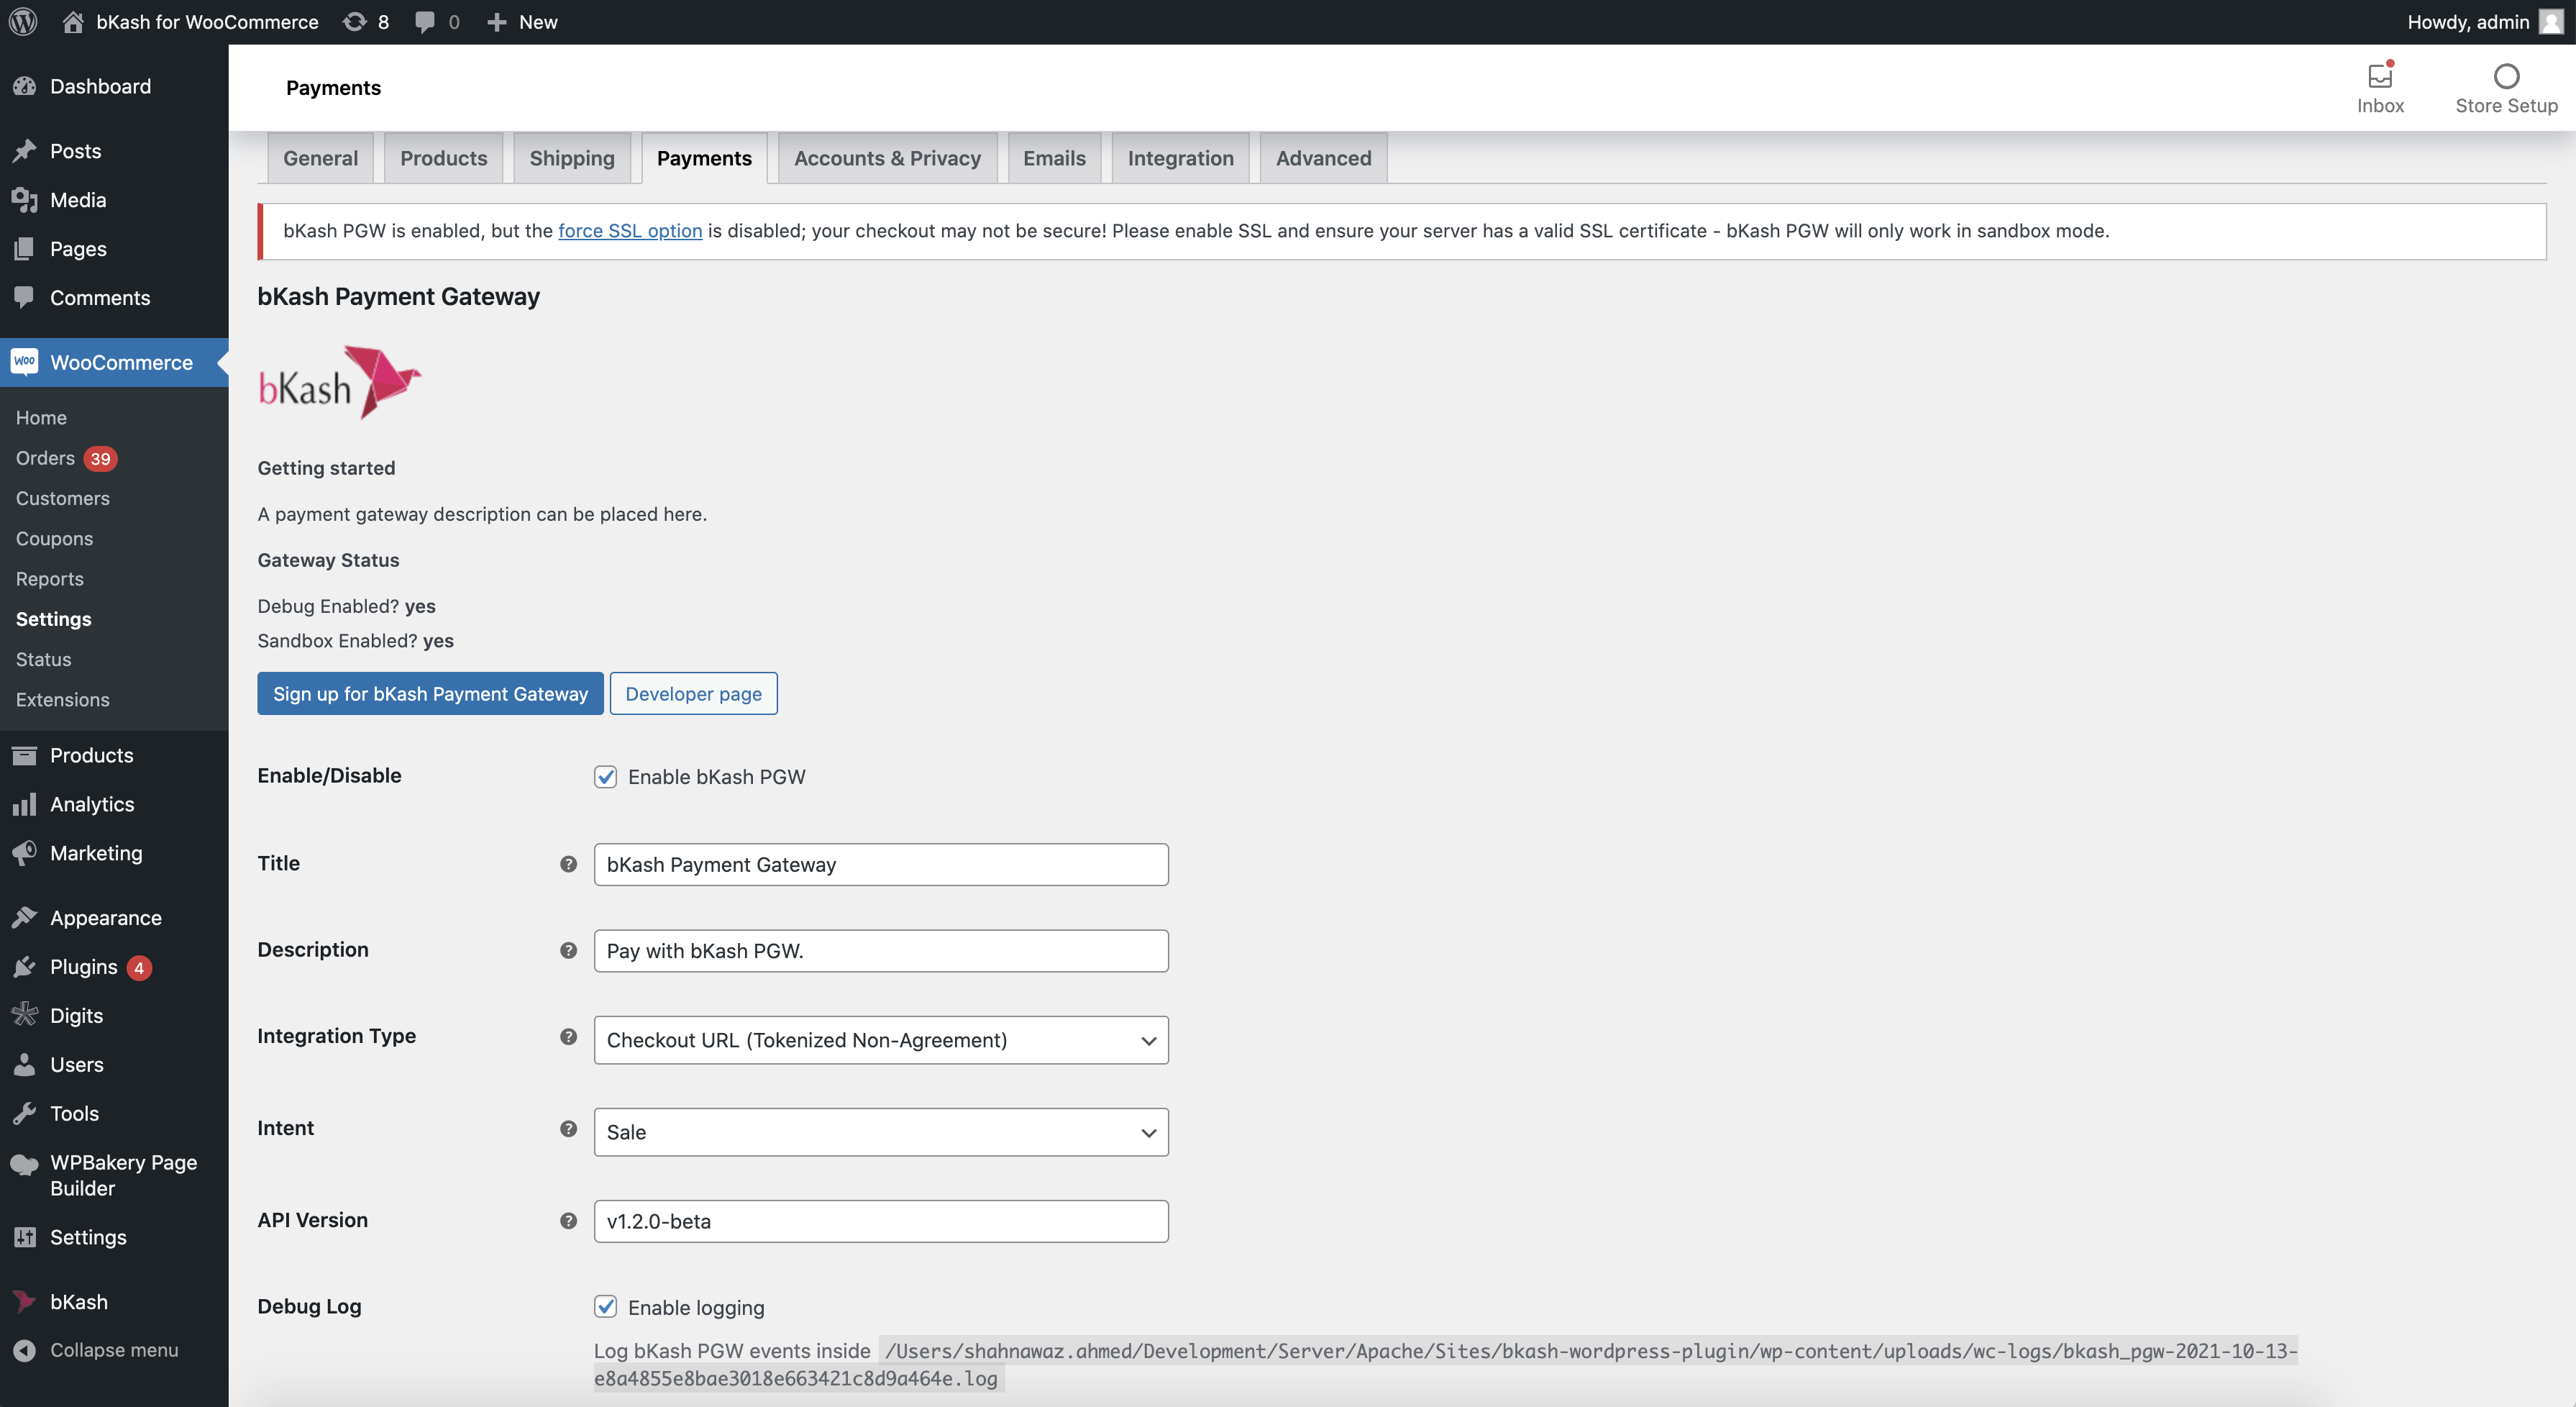Click the Dashboard menu icon

(x=24, y=85)
